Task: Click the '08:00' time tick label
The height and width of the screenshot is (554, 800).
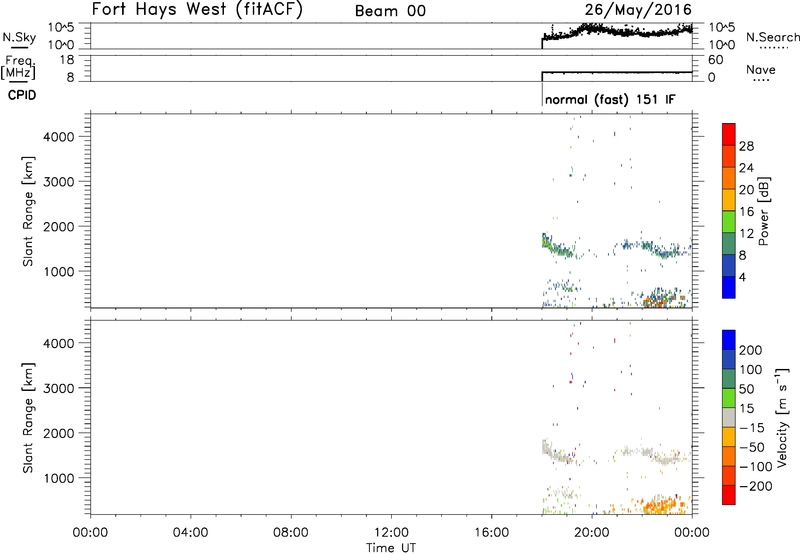Action: [291, 533]
